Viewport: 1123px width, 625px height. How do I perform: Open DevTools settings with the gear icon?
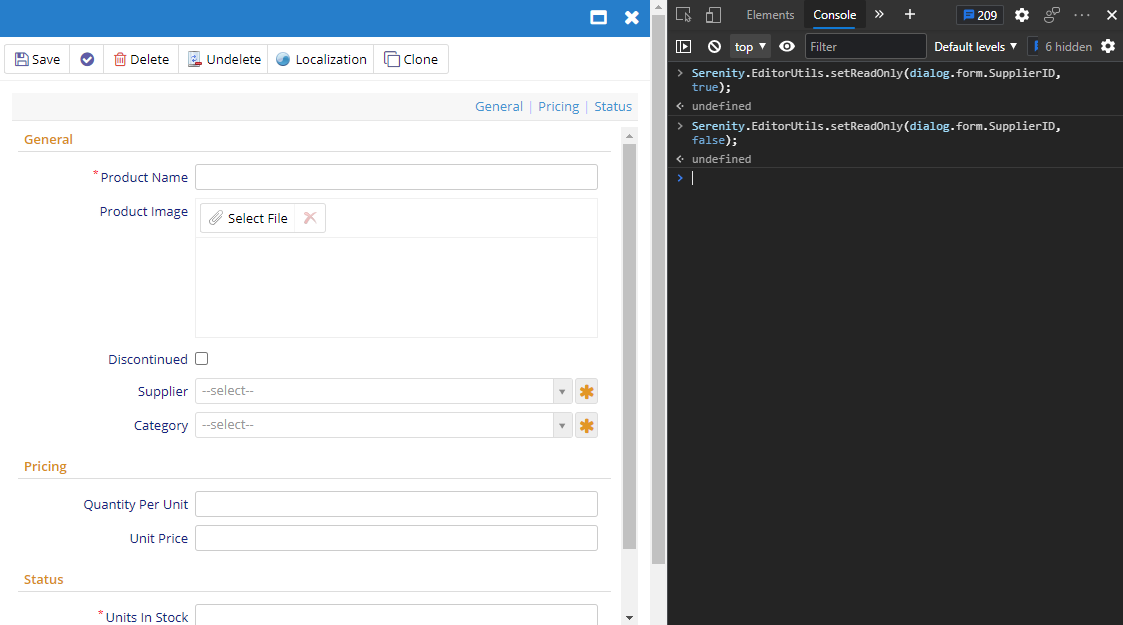pos(1021,15)
